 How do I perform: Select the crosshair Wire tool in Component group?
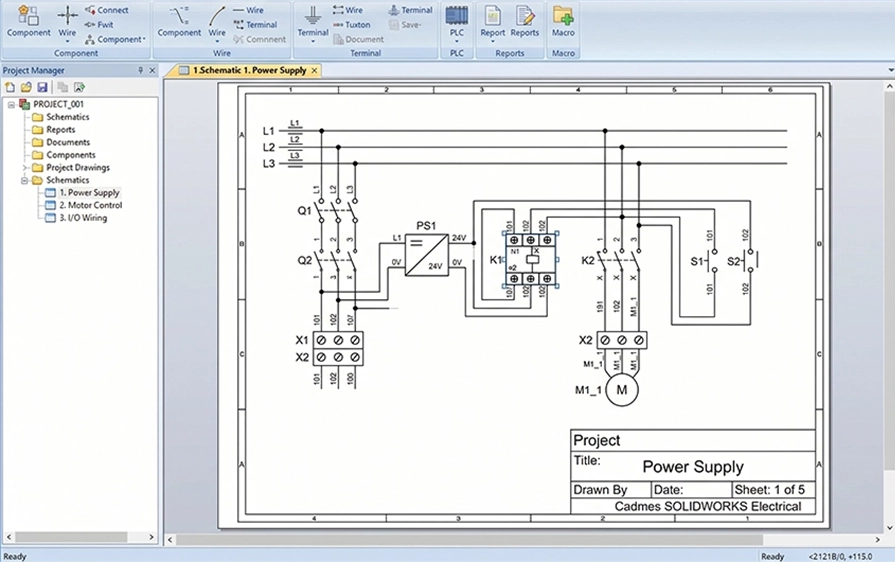67,21
